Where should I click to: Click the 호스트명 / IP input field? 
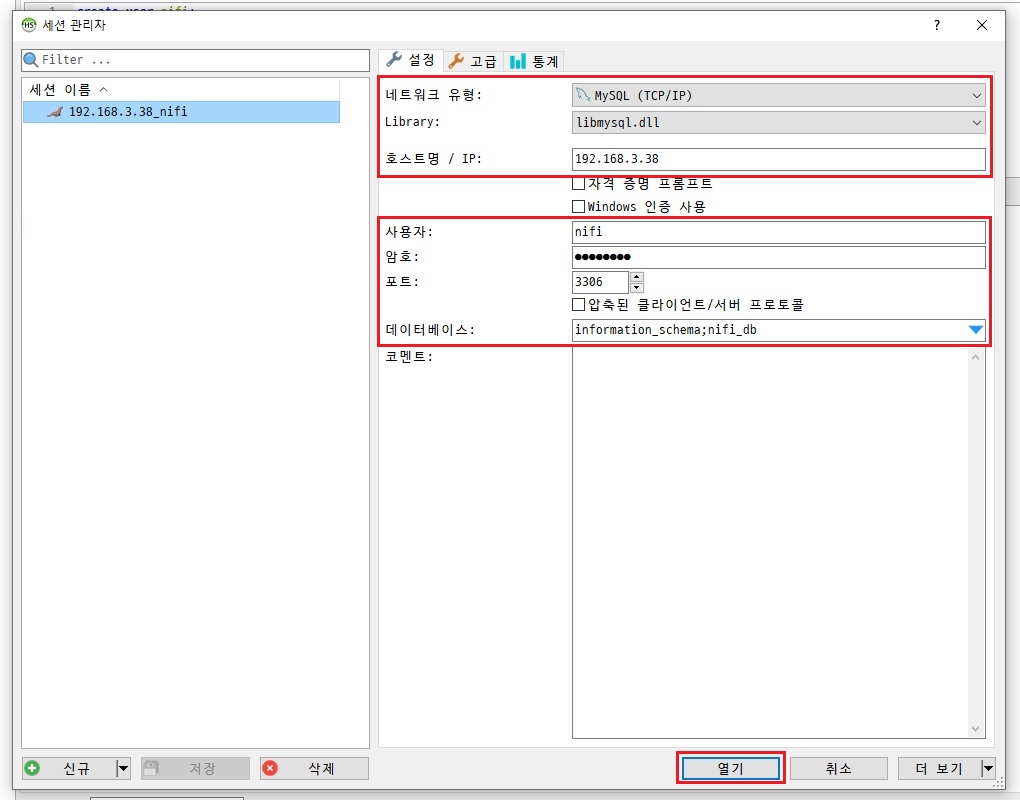click(x=779, y=159)
